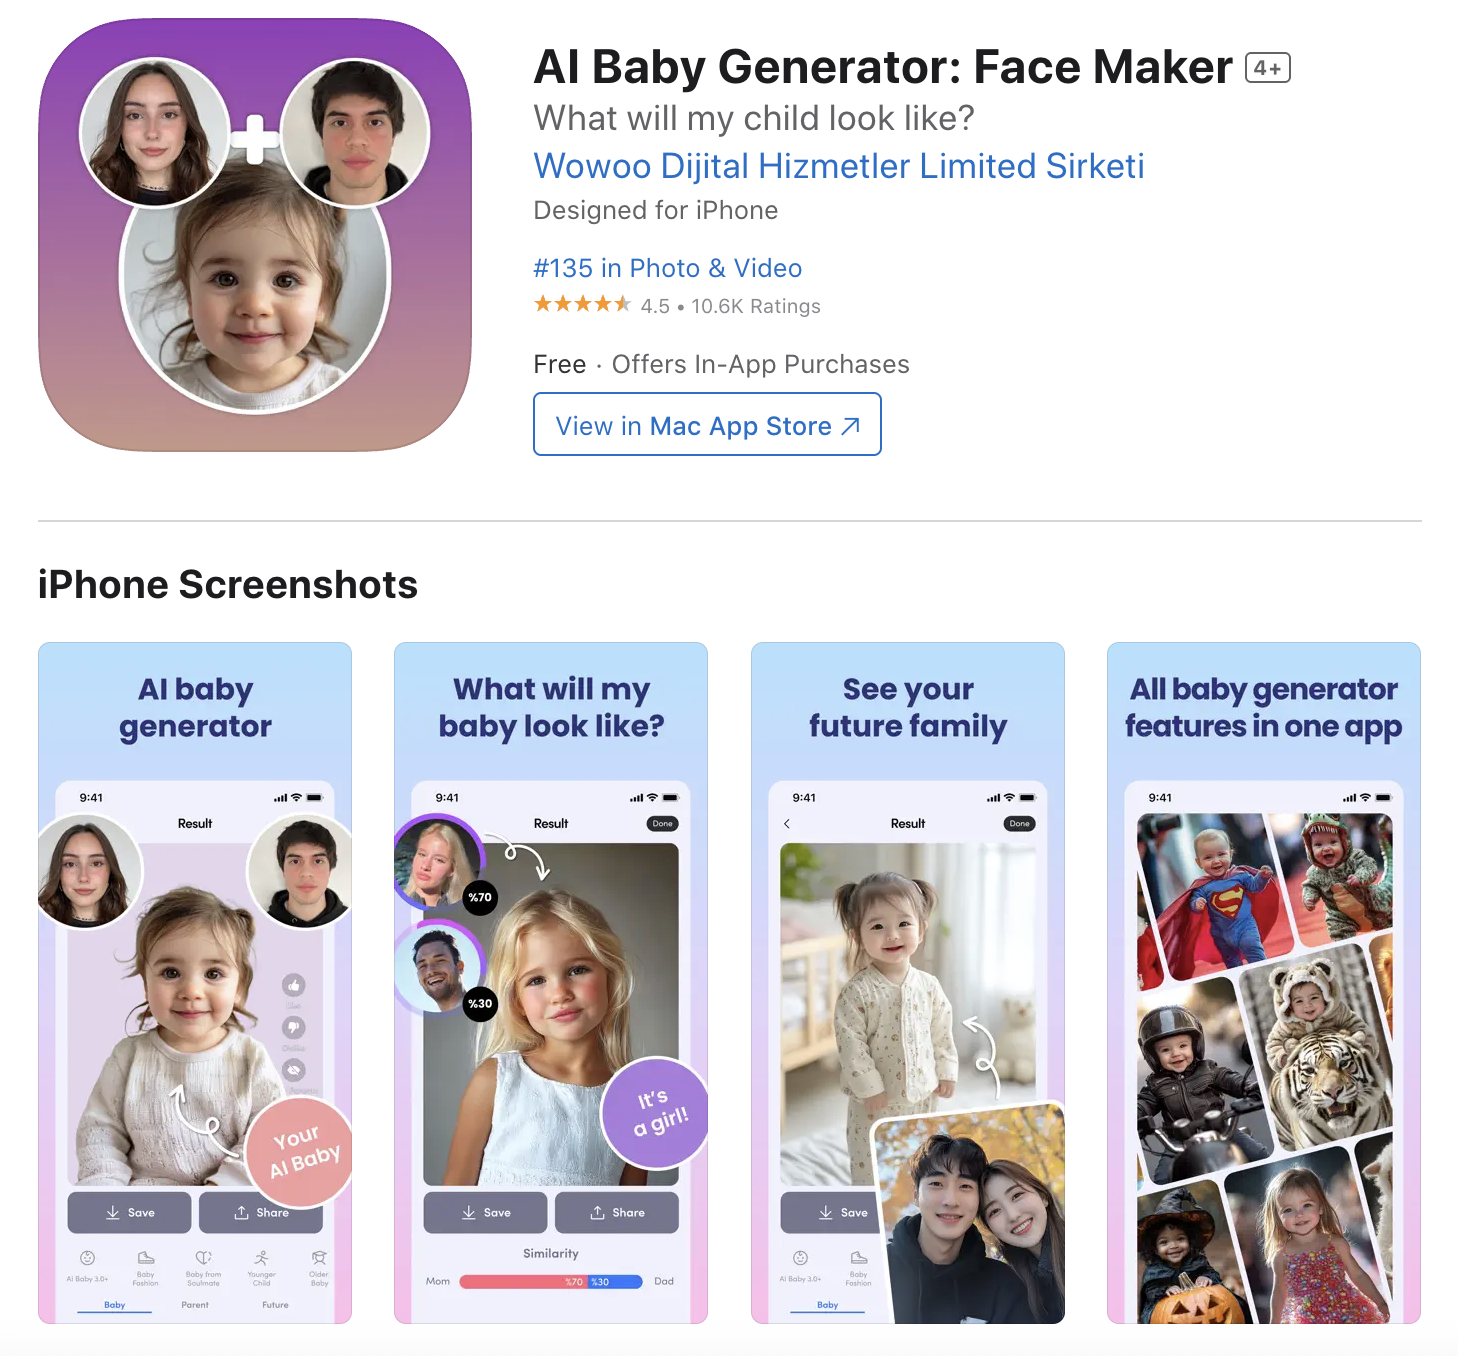The image size is (1458, 1356).
Task: Click the 4+ age rating badge
Action: pyautogui.click(x=1267, y=68)
